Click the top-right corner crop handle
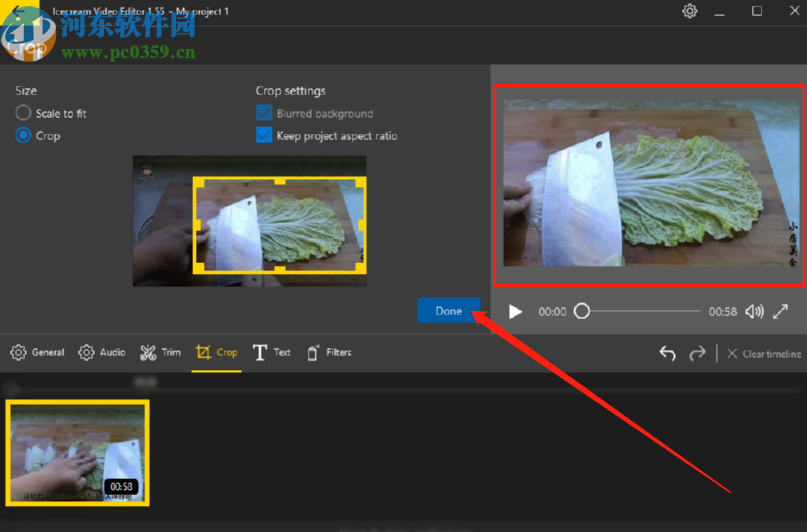 tap(361, 182)
